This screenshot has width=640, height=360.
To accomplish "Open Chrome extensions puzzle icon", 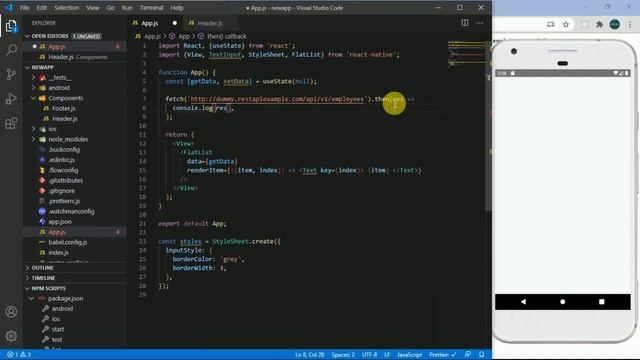I will tap(599, 24).
